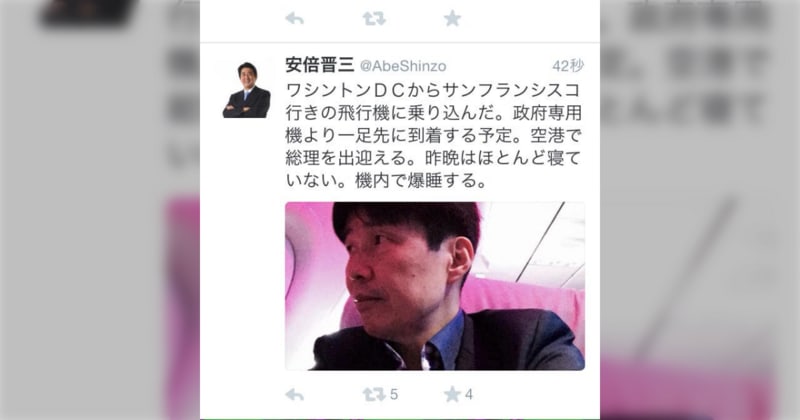Retweet the previous tweet using top arrows icon
This screenshot has width=800, height=420.
point(374,19)
